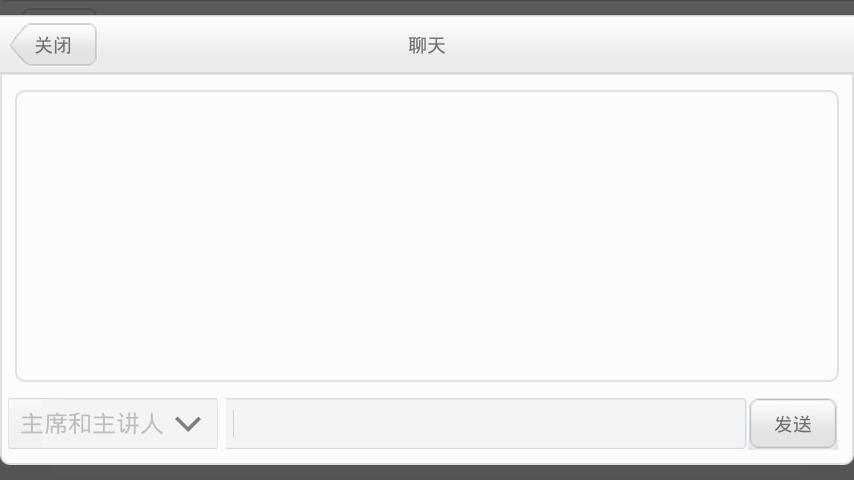The width and height of the screenshot is (854, 480).
Task: Click the middle of message input box
Action: click(x=486, y=423)
